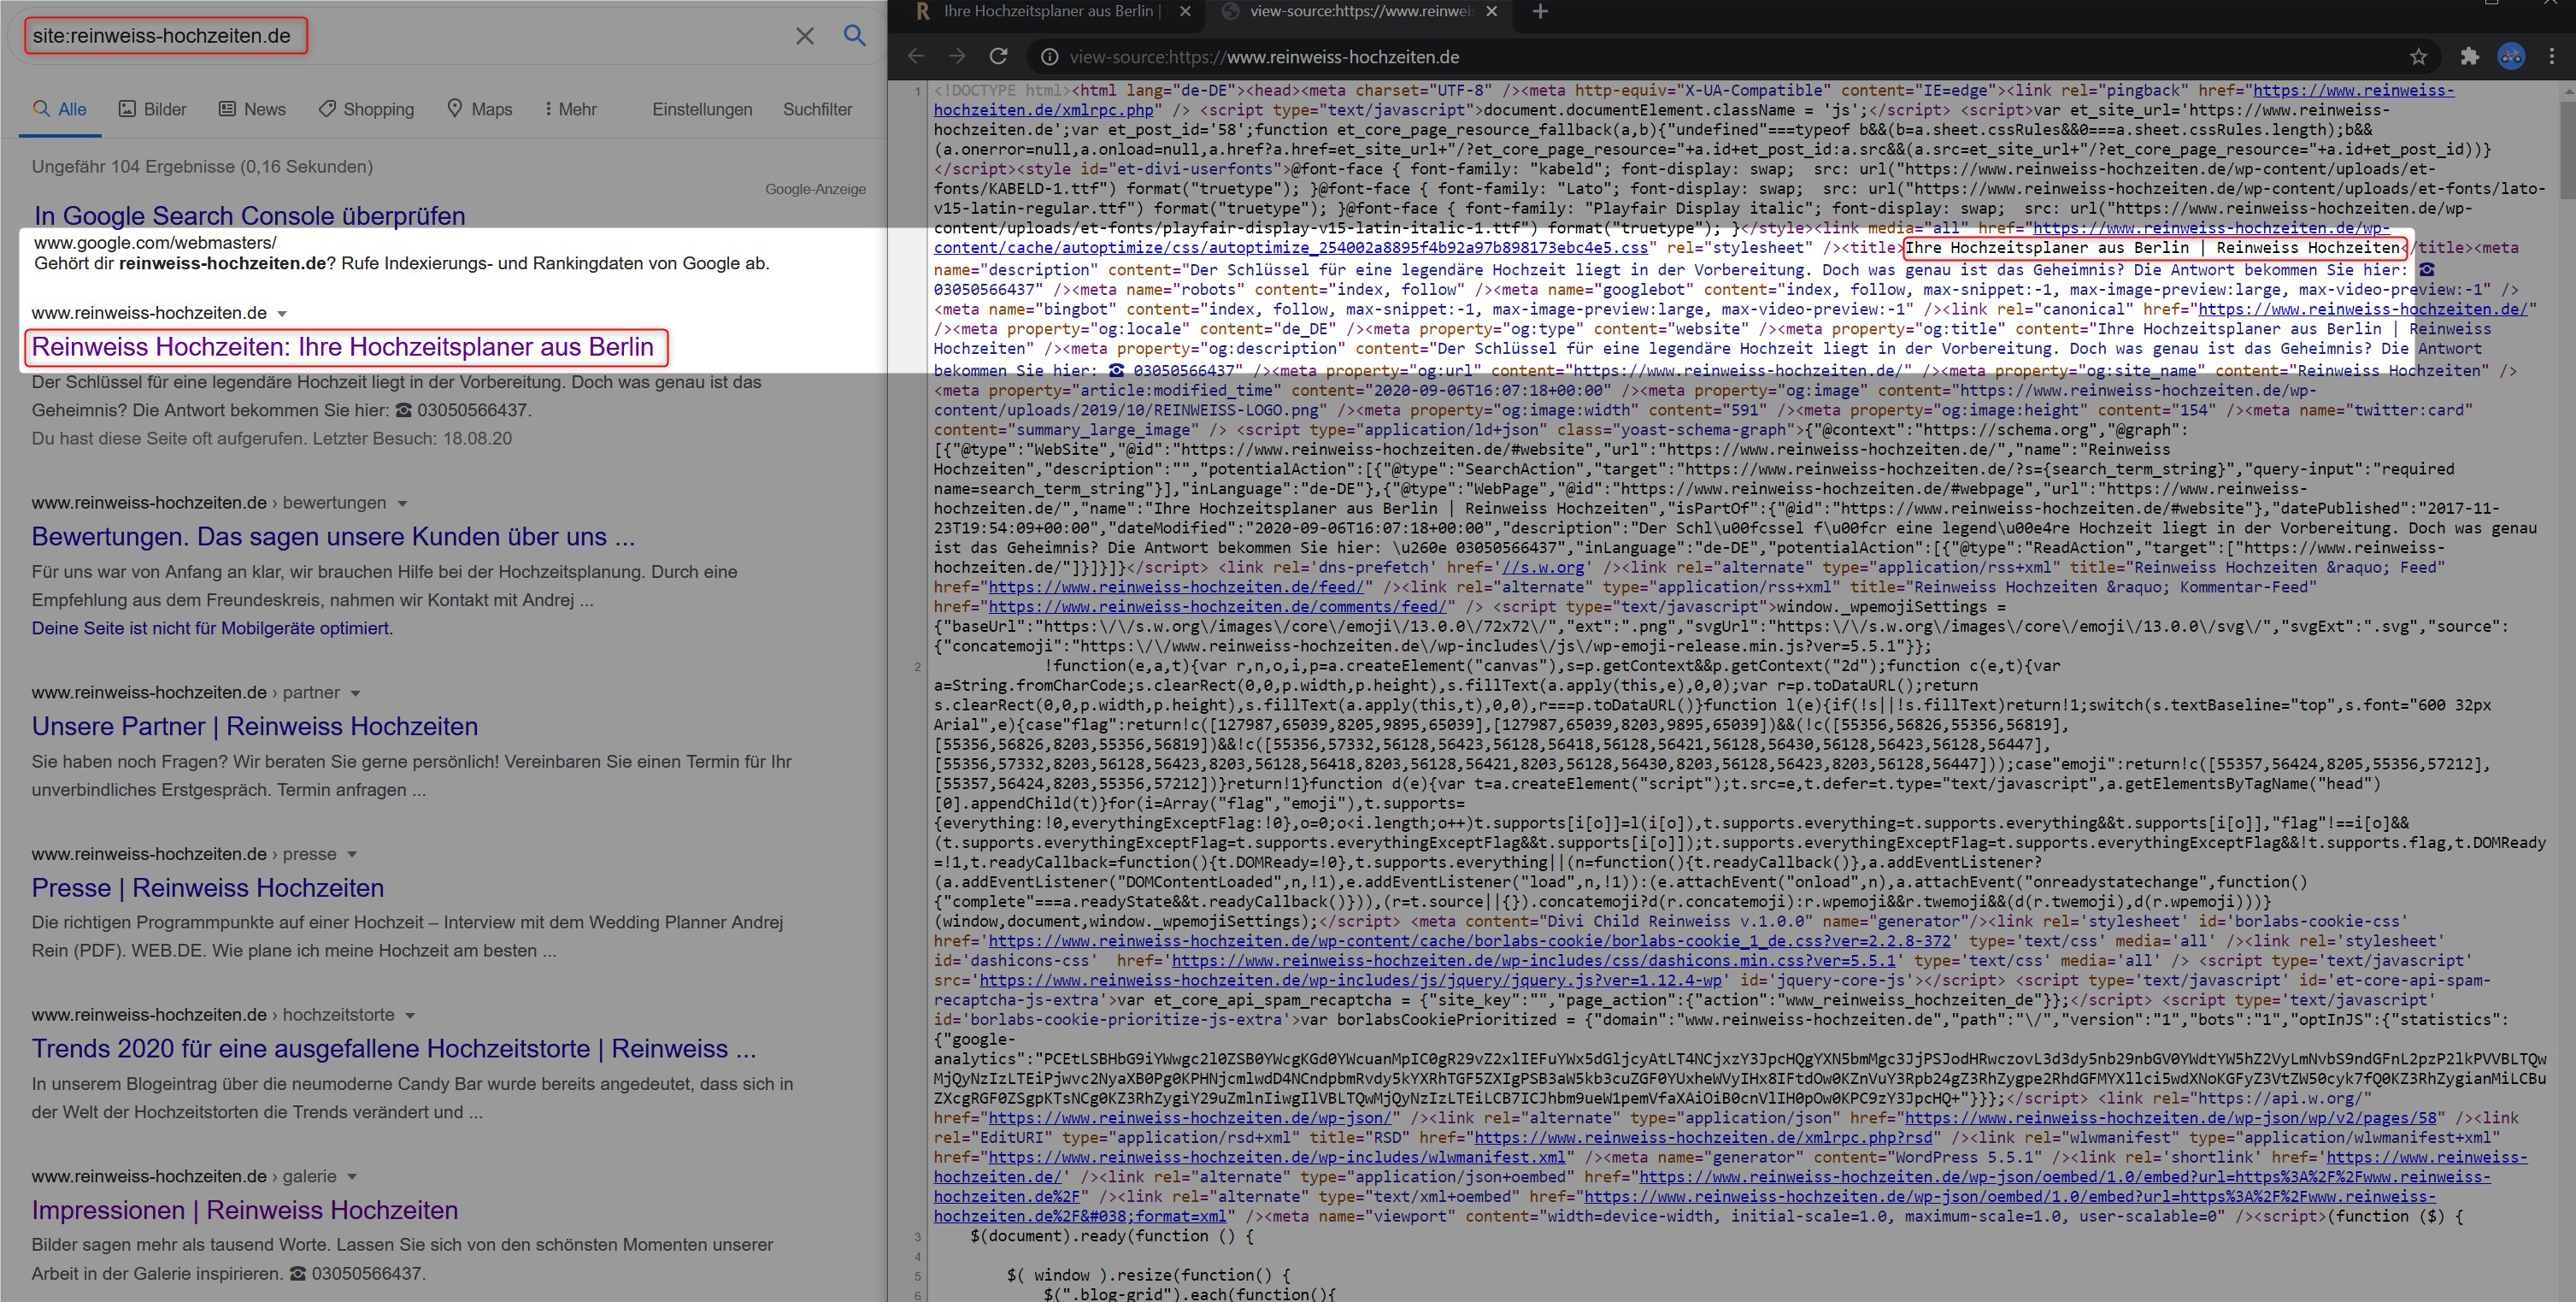Viewport: 2576px width, 1302px height.
Task: Click 'Deine Seite ist nicht für Mobilgeräte optimiert'
Action: 212,628
